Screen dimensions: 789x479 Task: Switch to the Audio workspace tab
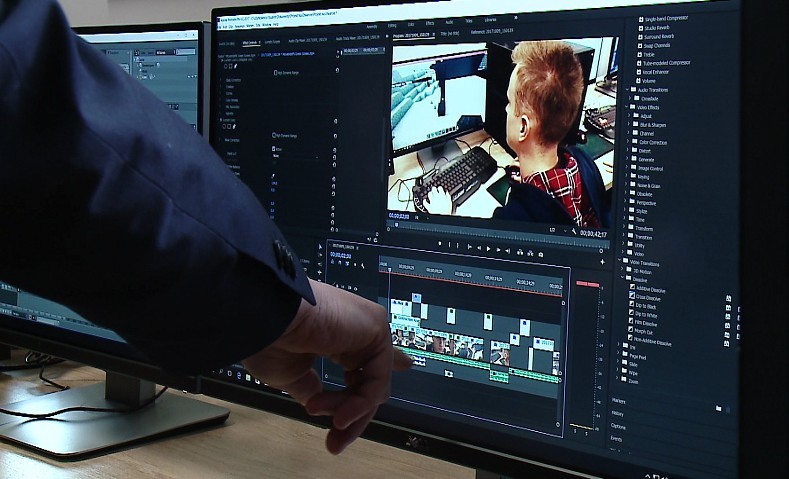(x=449, y=22)
